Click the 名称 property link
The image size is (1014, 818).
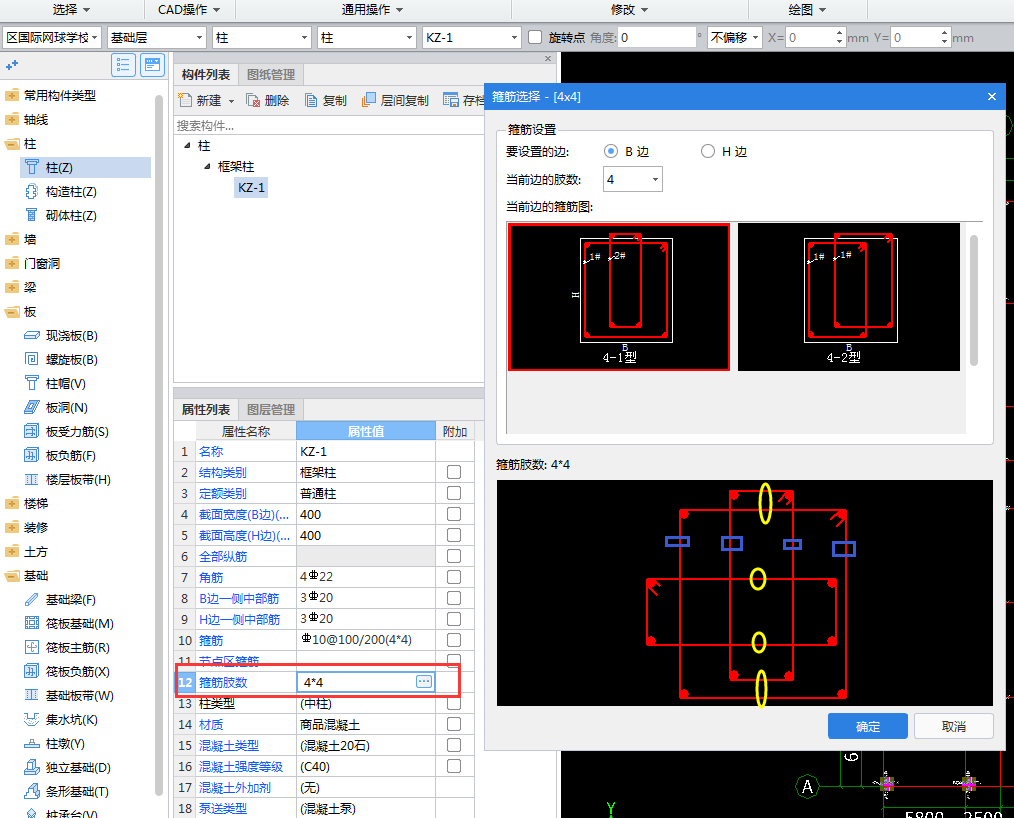pyautogui.click(x=211, y=451)
